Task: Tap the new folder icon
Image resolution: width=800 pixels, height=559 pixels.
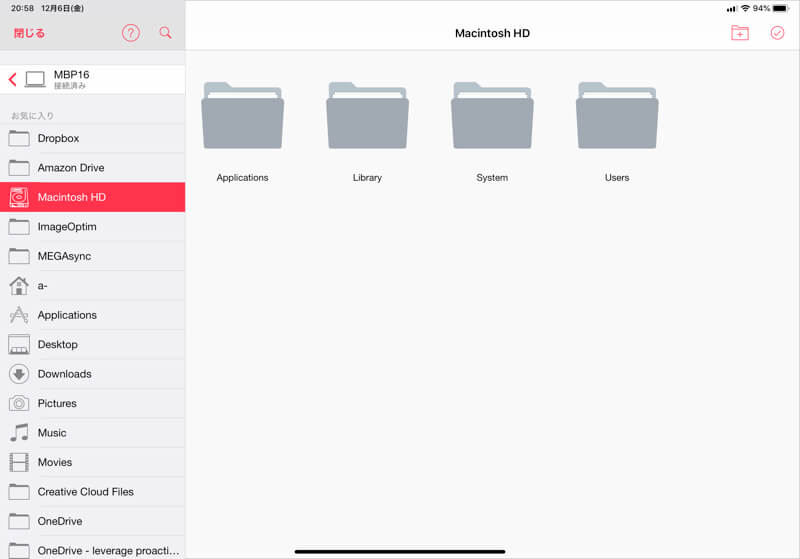Action: (739, 33)
